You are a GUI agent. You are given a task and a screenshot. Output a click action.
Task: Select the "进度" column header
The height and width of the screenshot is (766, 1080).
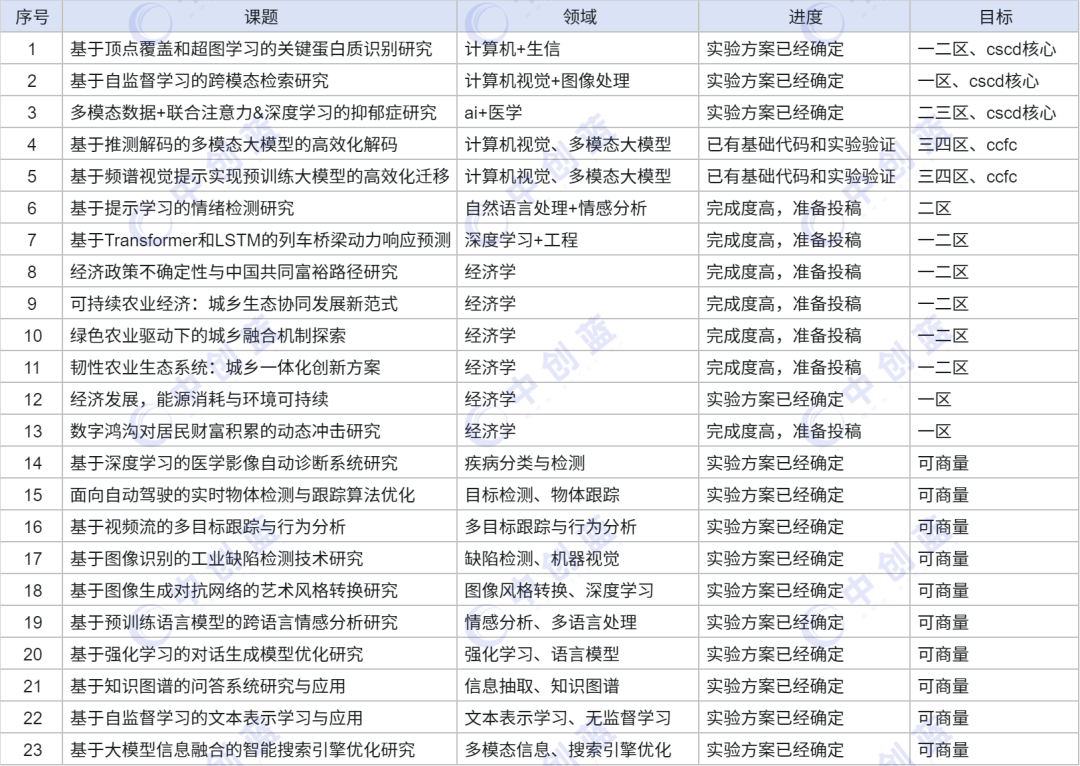[x=805, y=17]
